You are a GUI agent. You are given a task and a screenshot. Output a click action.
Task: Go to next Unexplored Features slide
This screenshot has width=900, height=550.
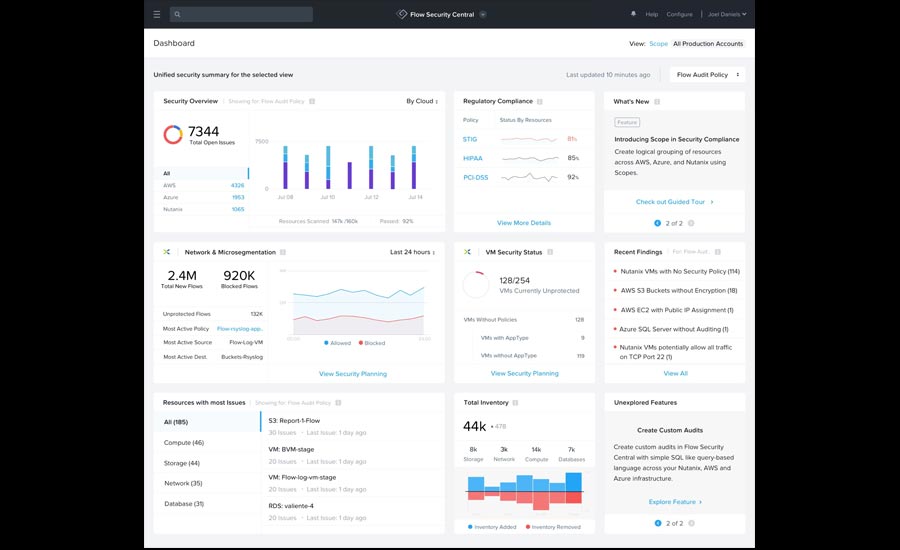coord(691,523)
